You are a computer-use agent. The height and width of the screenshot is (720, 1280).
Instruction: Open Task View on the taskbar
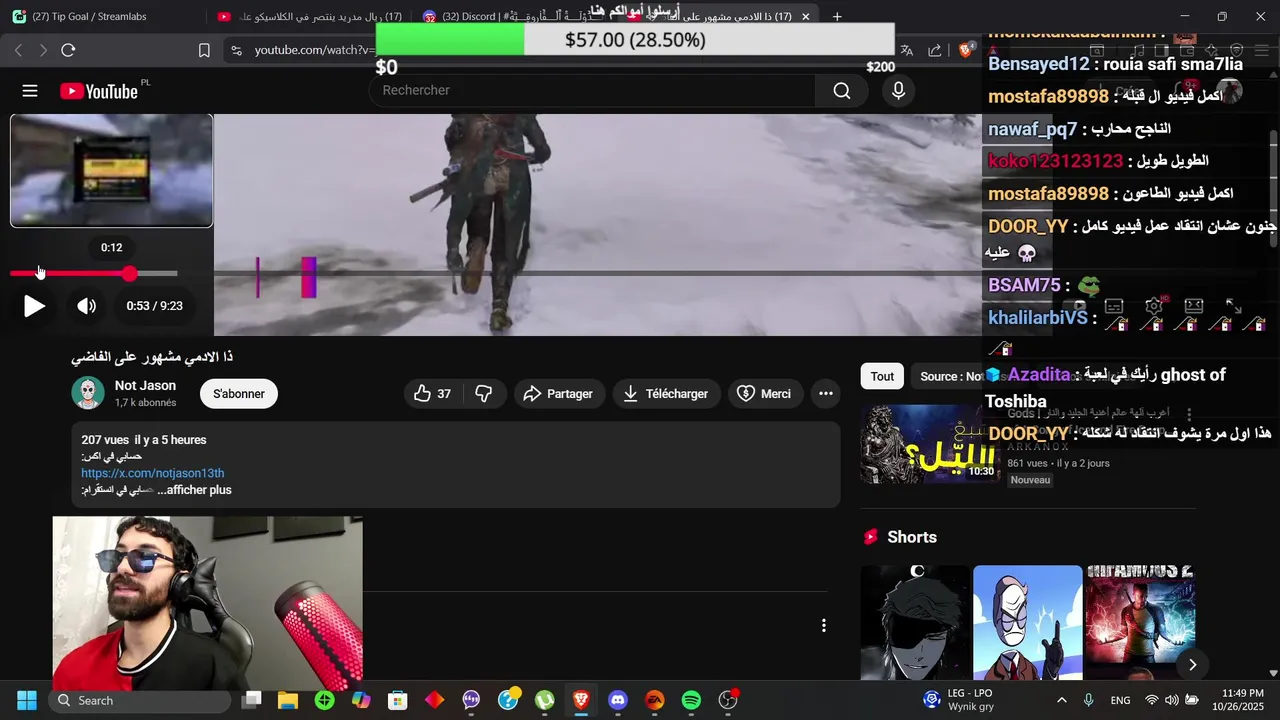252,700
